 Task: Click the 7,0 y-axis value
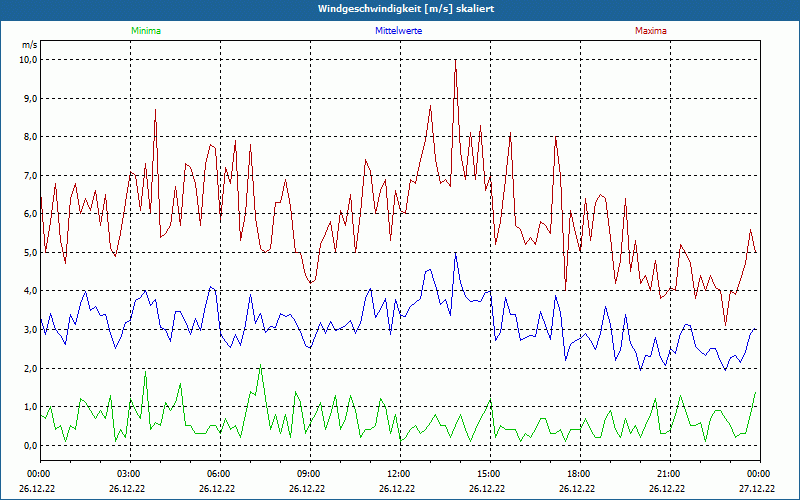pos(31,176)
